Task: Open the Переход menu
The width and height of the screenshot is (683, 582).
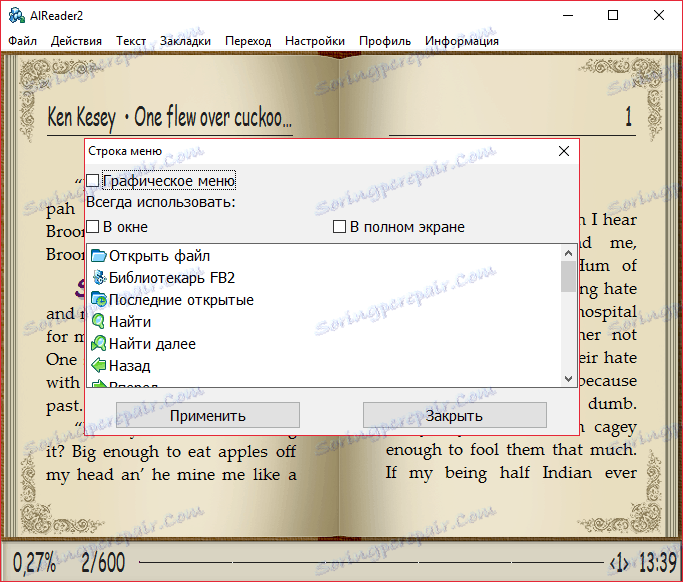Action: 248,41
